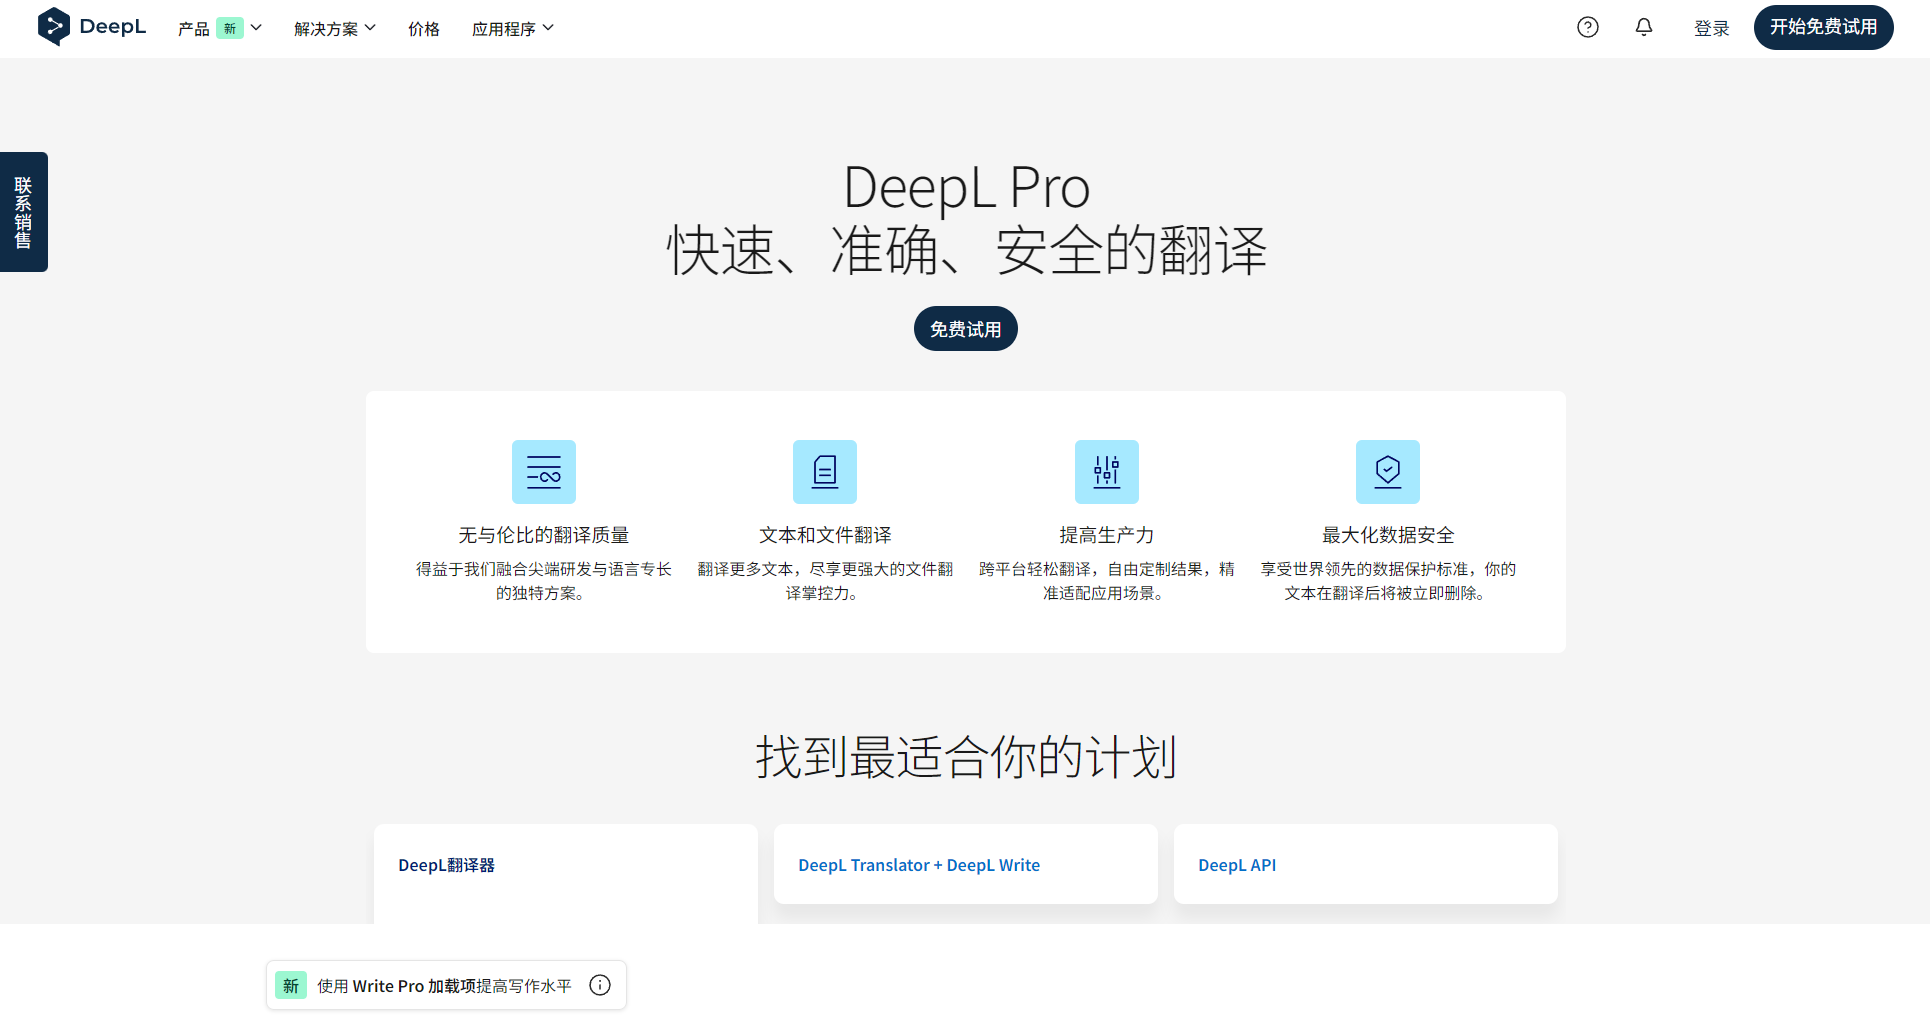Open the help question mark icon
Viewport: 1930px width, 1025px height.
tap(1587, 27)
